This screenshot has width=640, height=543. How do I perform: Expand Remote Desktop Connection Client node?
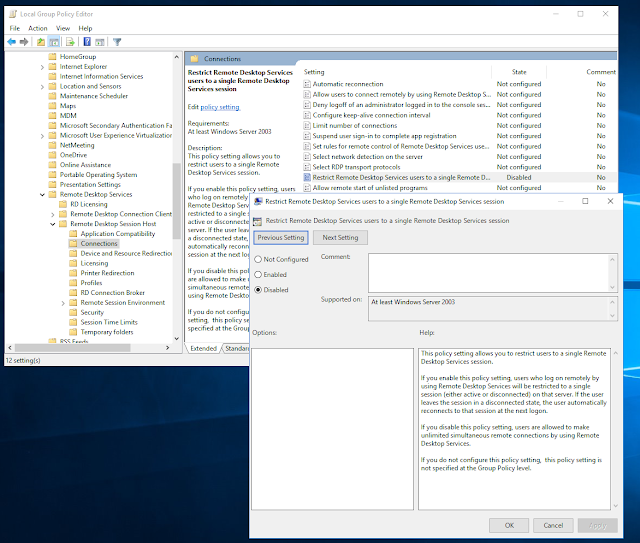coord(53,214)
